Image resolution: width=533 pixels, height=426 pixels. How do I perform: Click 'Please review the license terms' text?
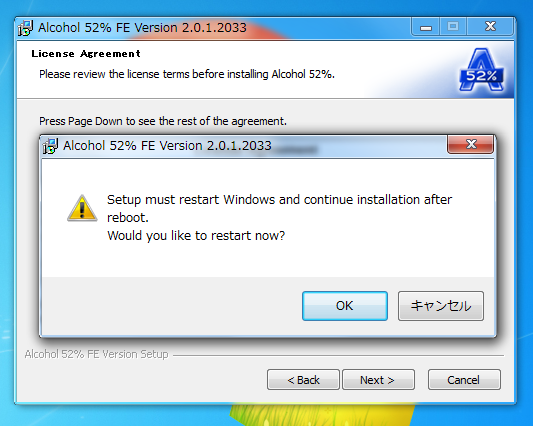point(187,74)
